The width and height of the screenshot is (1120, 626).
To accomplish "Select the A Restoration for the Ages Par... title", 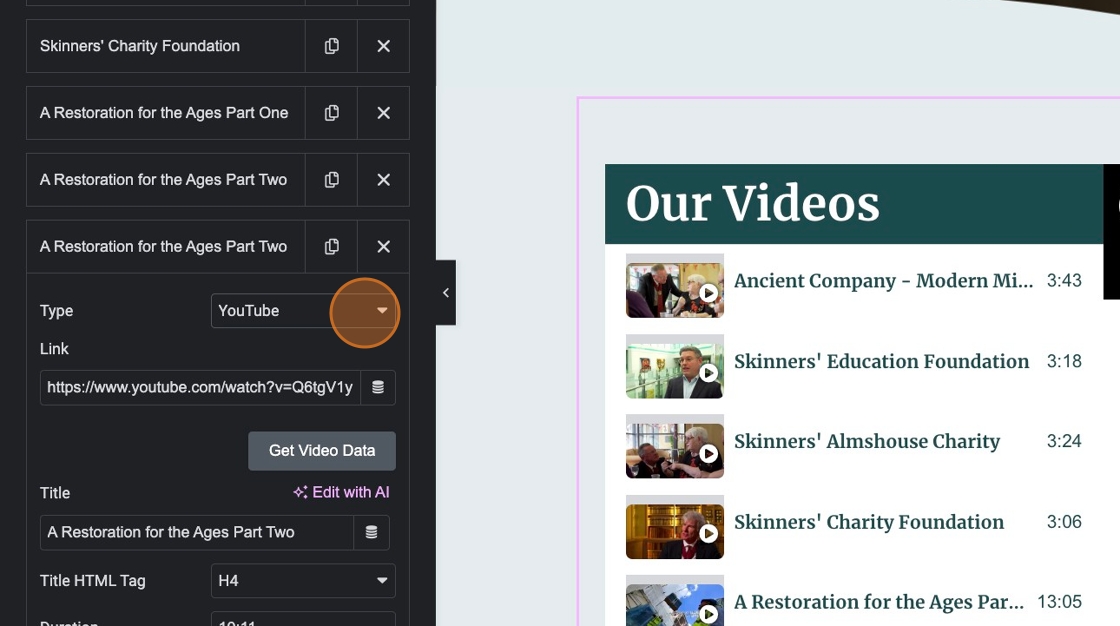I will [x=879, y=602].
